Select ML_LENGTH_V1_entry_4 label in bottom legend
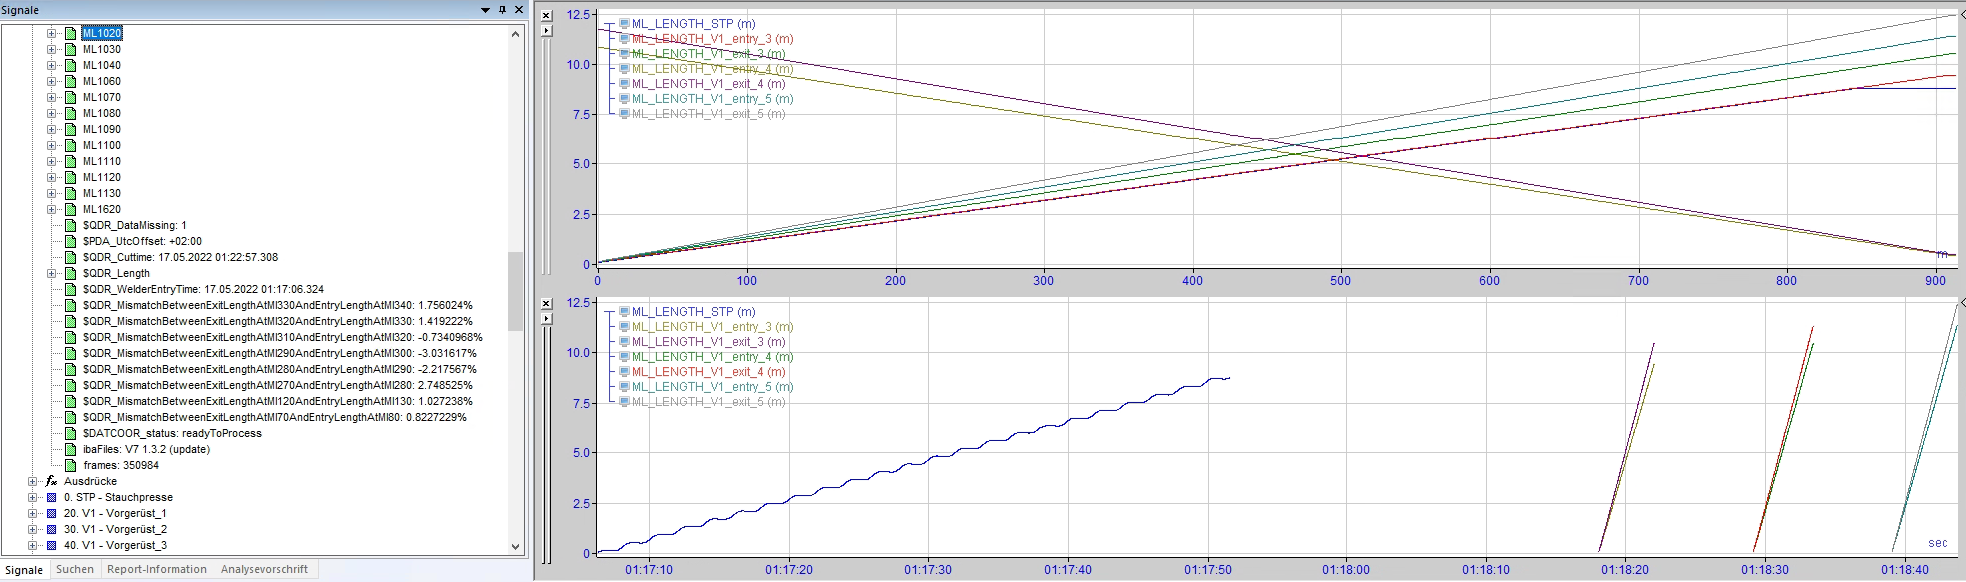 pyautogui.click(x=712, y=357)
